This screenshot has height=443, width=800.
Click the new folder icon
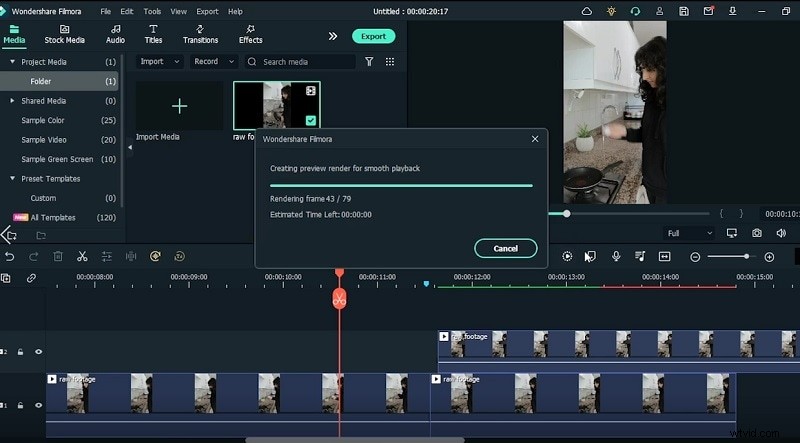(x=11, y=235)
